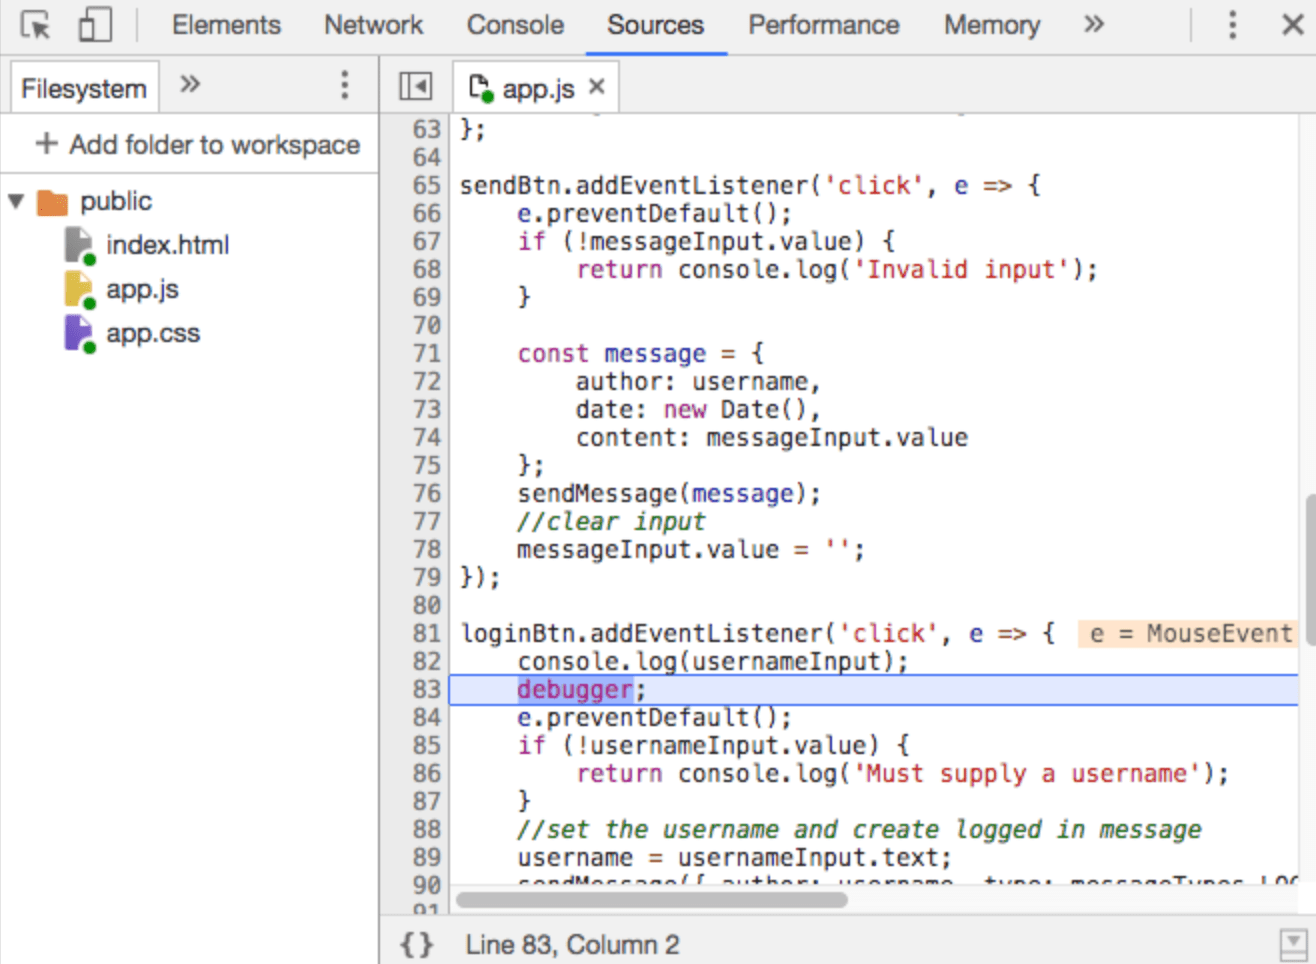Toggle the device toolbar mode
The height and width of the screenshot is (964, 1316).
click(x=94, y=25)
